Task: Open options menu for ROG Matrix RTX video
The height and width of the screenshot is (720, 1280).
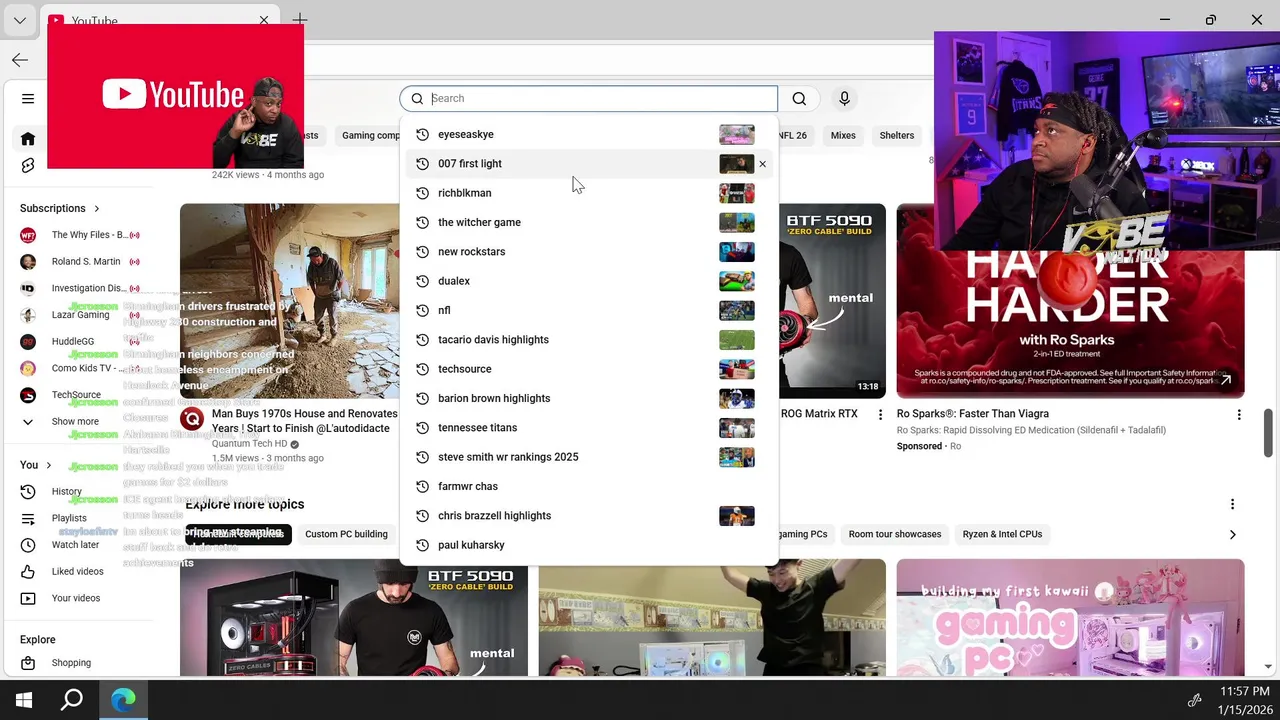Action: (x=881, y=415)
